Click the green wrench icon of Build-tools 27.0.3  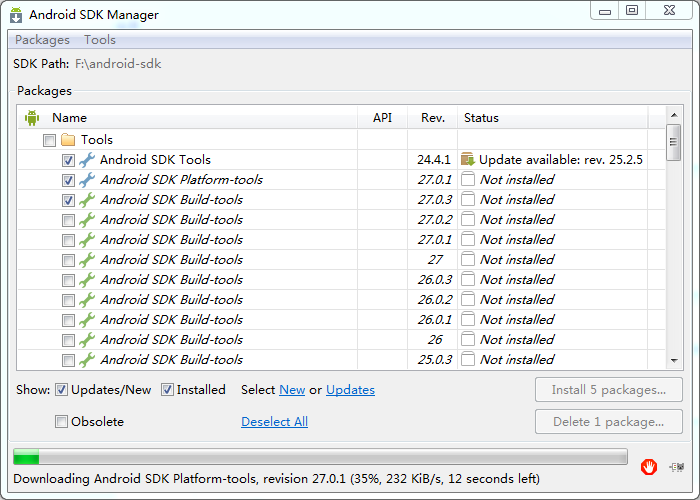(x=87, y=200)
